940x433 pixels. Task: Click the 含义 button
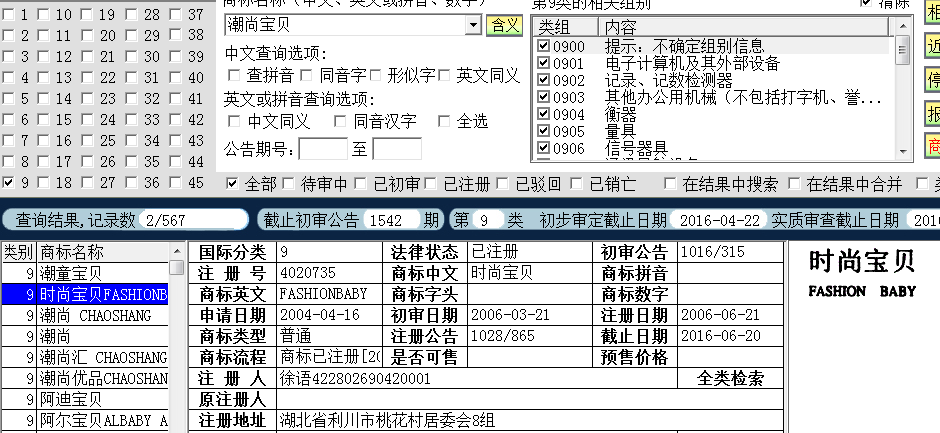(x=504, y=25)
